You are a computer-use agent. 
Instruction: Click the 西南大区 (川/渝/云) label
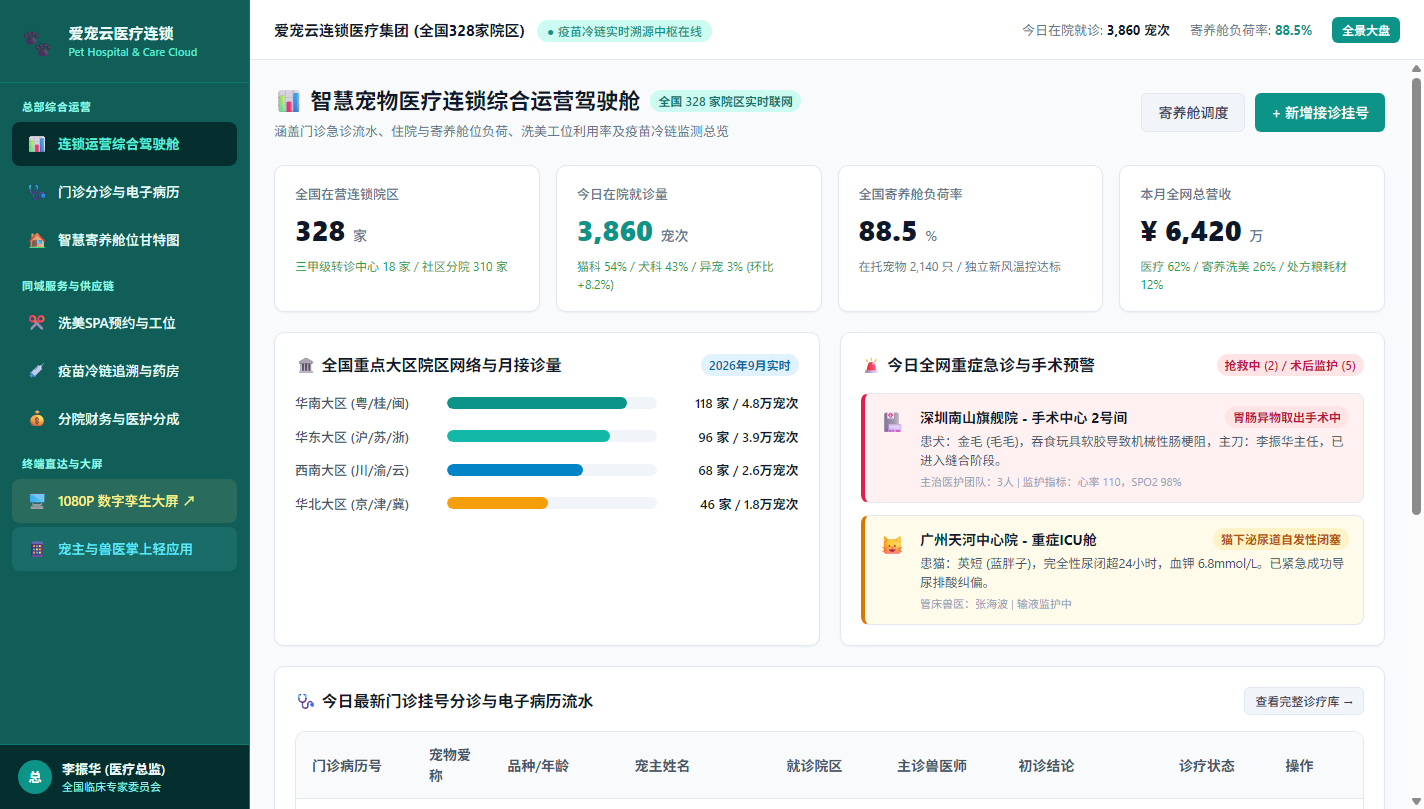point(352,471)
